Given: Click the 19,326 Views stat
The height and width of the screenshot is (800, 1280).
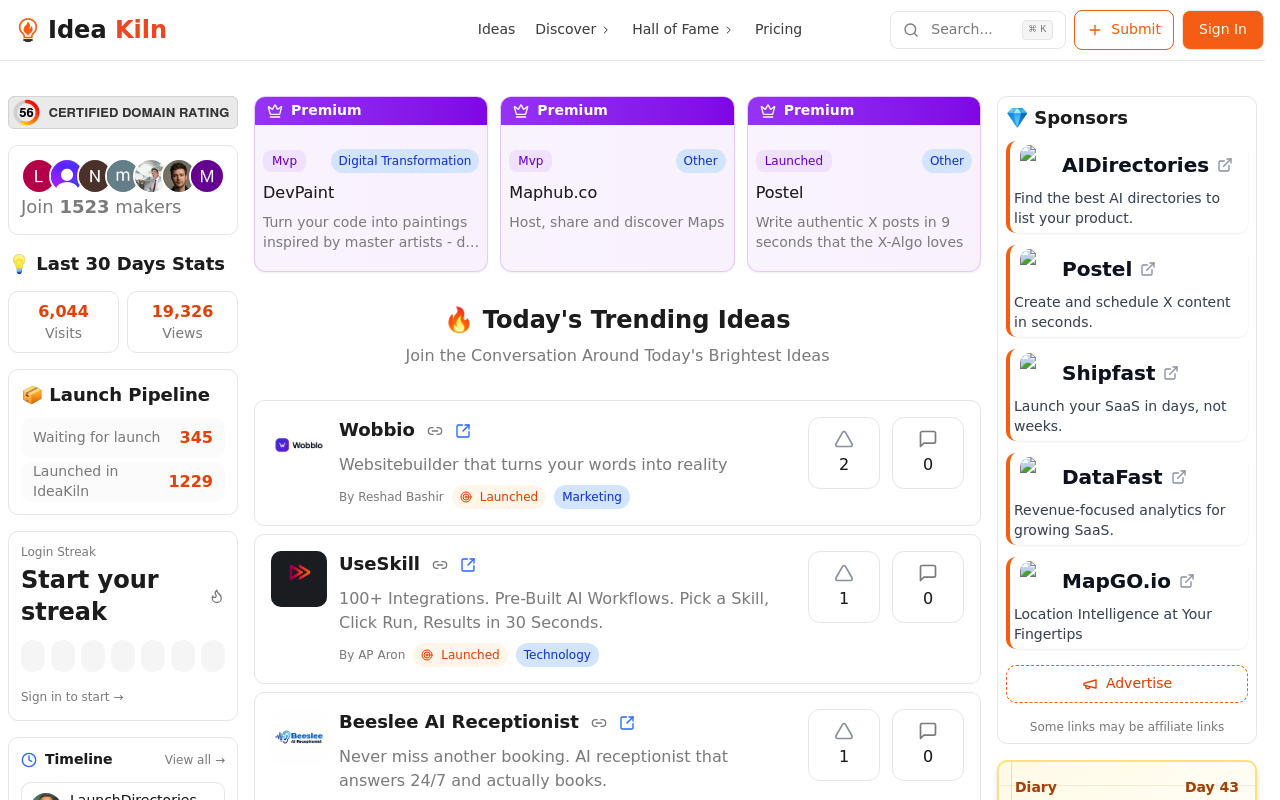Looking at the screenshot, I should 182,322.
